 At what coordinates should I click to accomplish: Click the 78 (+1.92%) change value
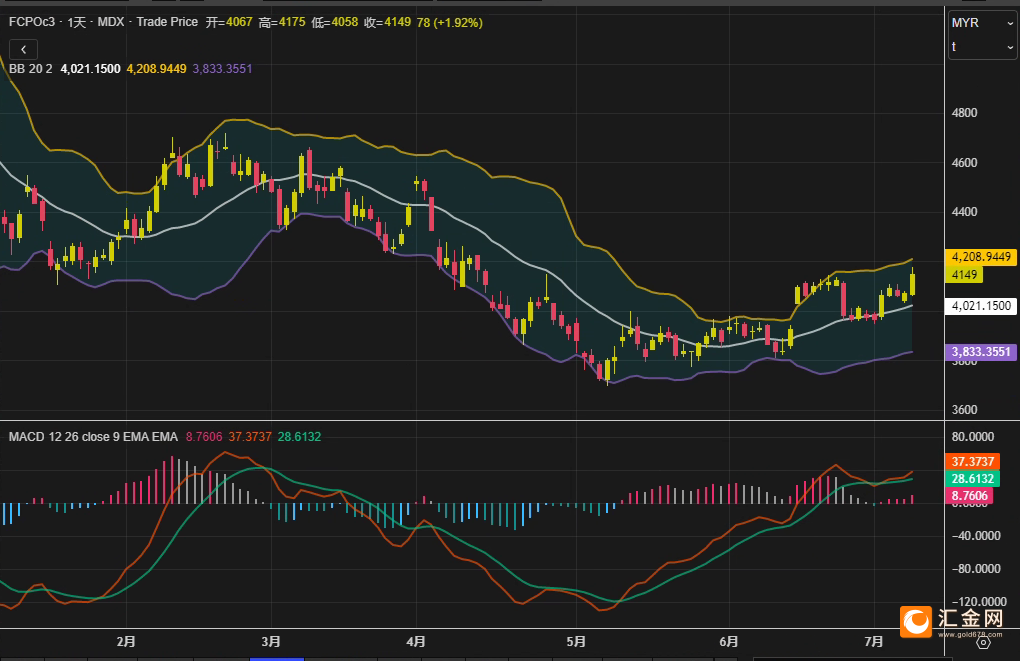click(450, 22)
